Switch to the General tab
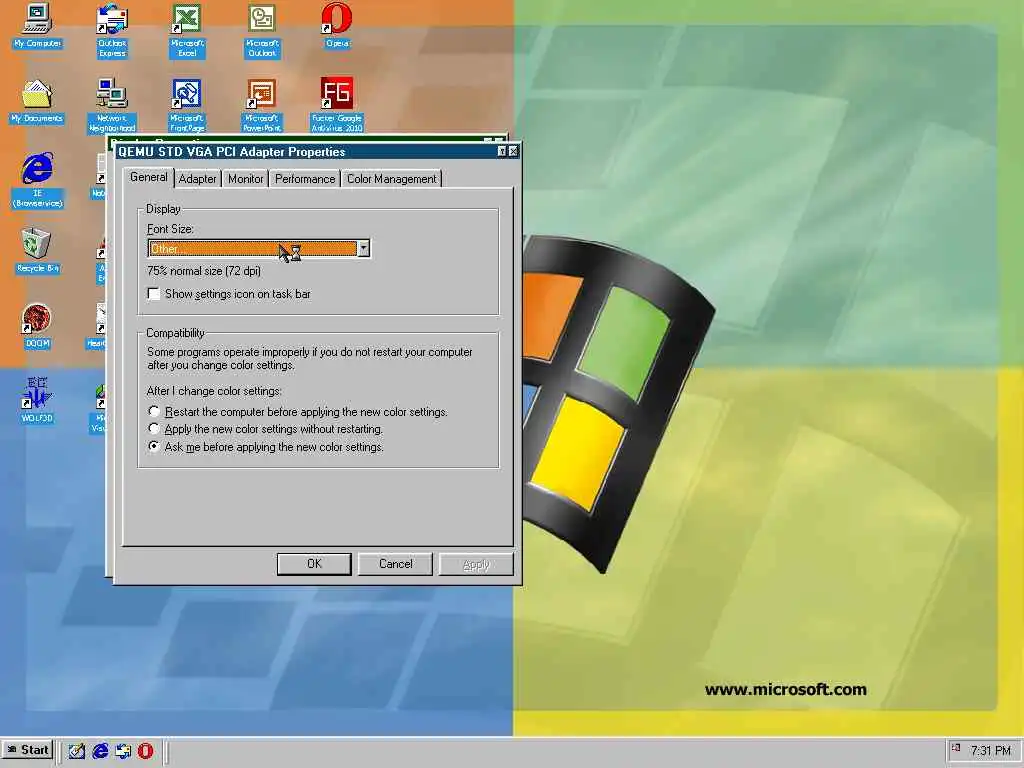This screenshot has height=768, width=1024. [148, 177]
